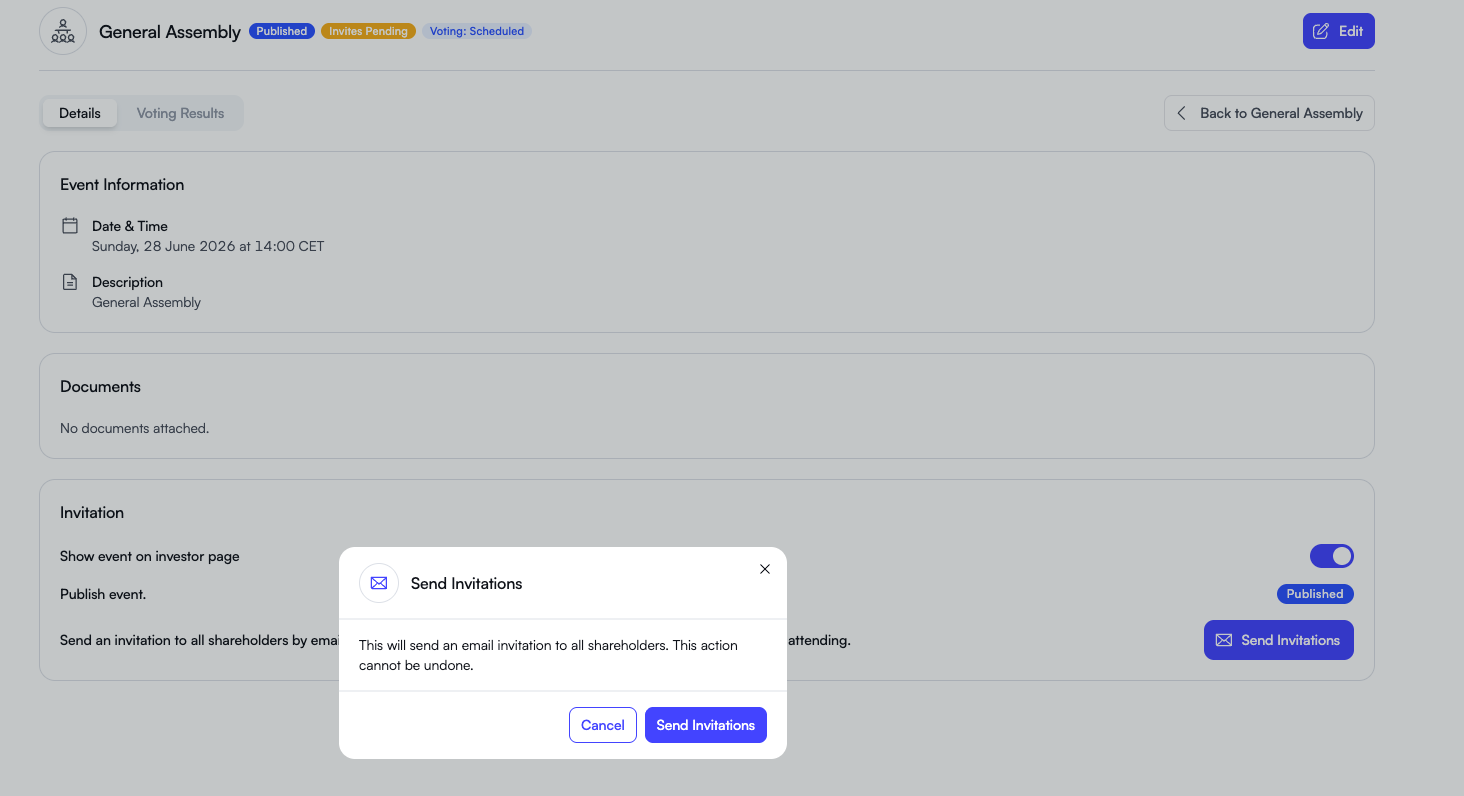Image resolution: width=1464 pixels, height=796 pixels.
Task: Click the Send Invitations button in Invitation card
Action: click(1278, 640)
